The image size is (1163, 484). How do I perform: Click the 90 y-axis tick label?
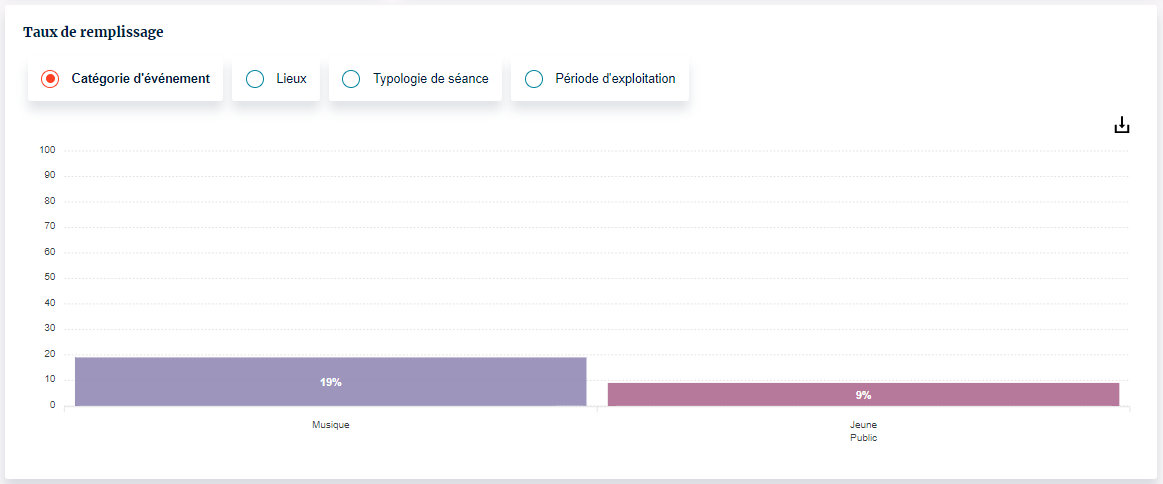(49, 175)
